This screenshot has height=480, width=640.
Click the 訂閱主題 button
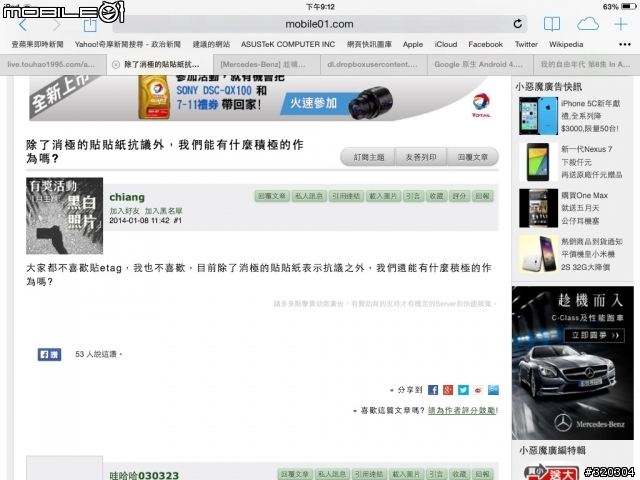click(x=369, y=157)
